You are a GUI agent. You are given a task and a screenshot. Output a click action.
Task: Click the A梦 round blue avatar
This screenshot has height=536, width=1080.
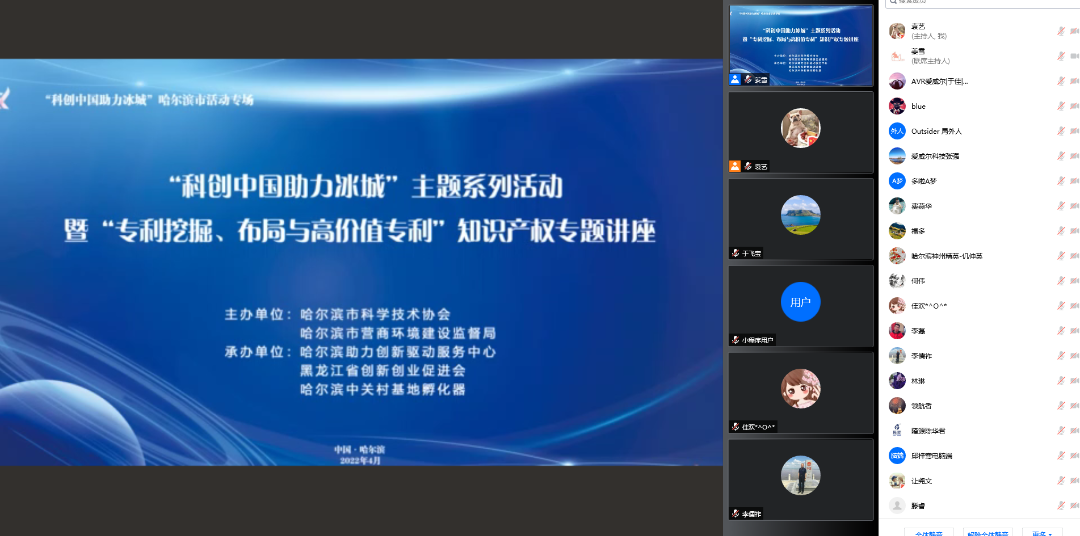coord(897,181)
